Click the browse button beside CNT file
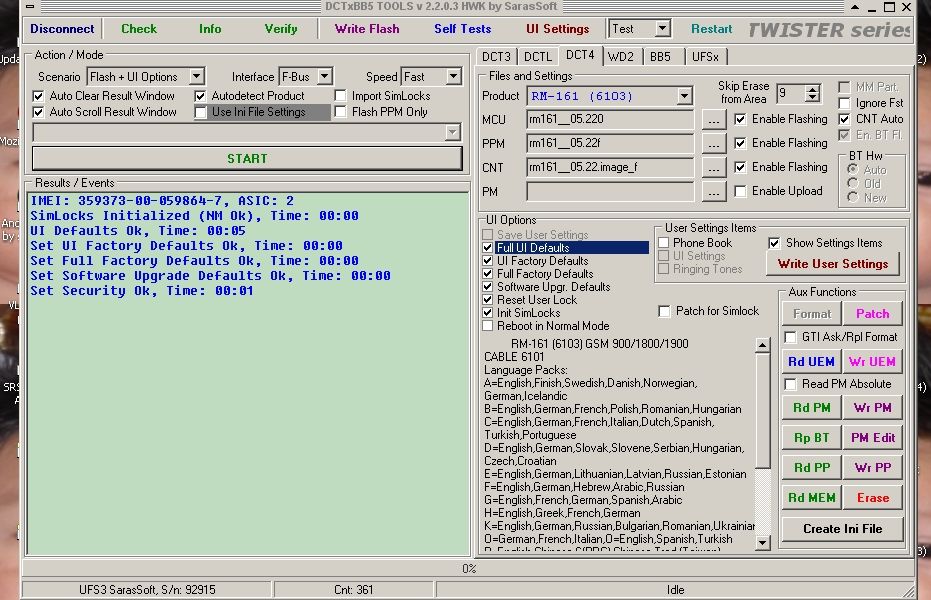931x600 pixels. point(713,168)
